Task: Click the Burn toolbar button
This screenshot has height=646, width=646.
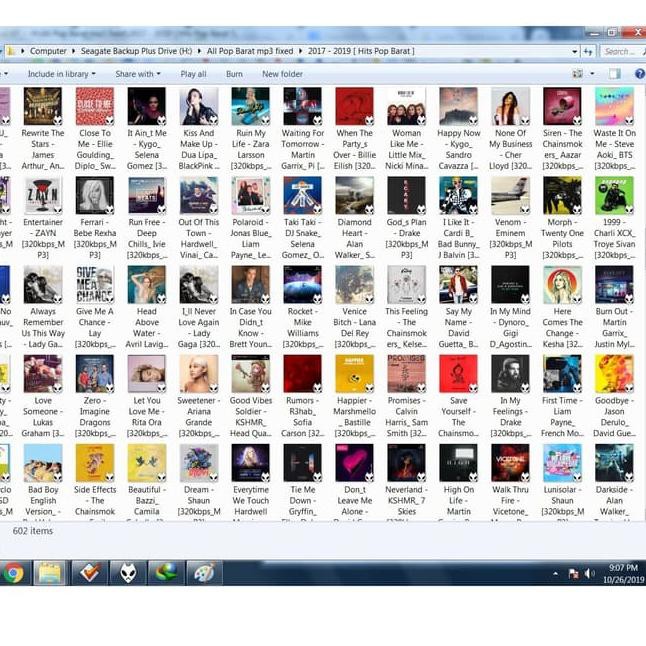Action: pos(234,74)
